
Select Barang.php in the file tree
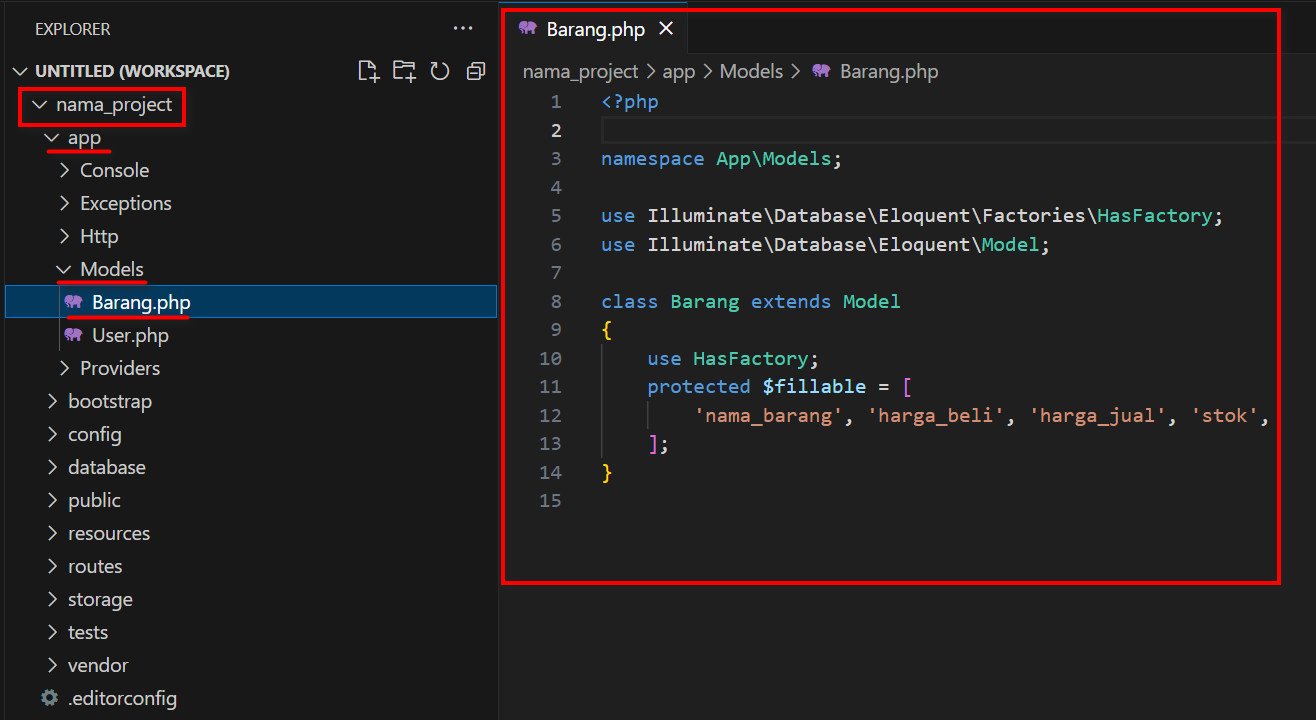coord(250,302)
